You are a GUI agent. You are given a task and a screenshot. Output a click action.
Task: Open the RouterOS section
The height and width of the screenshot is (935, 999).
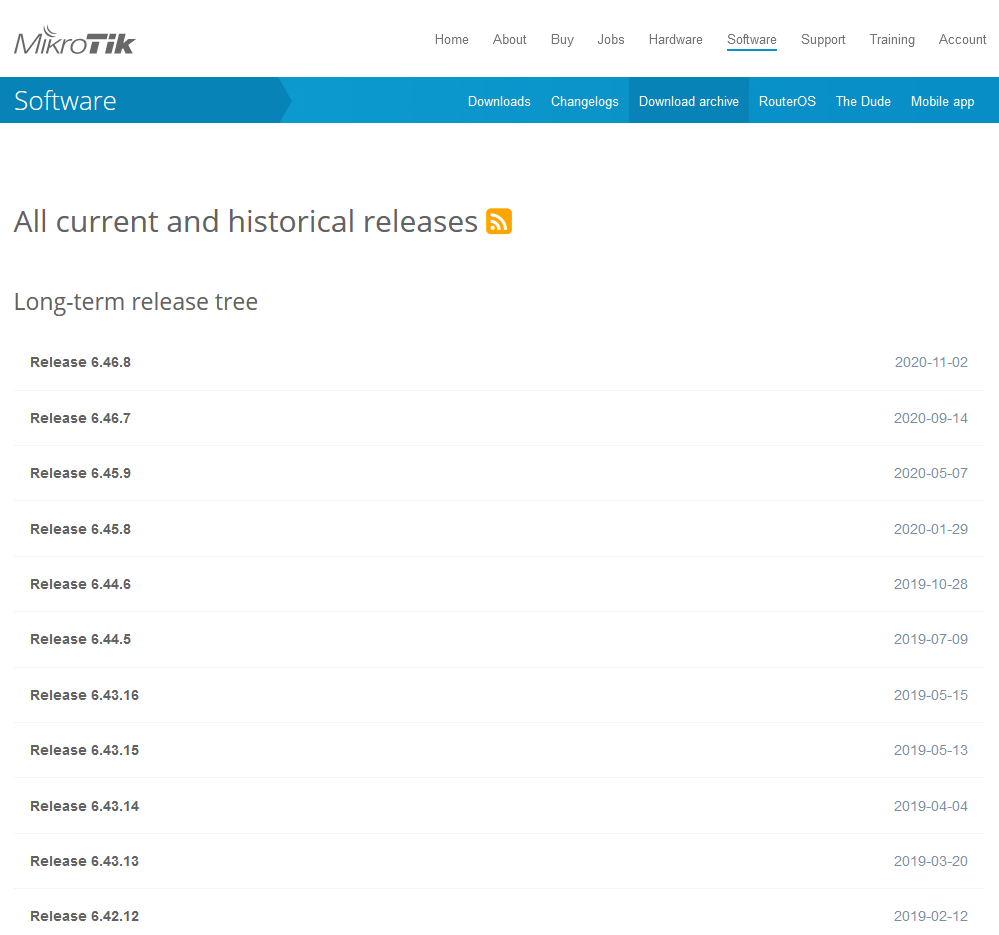787,101
